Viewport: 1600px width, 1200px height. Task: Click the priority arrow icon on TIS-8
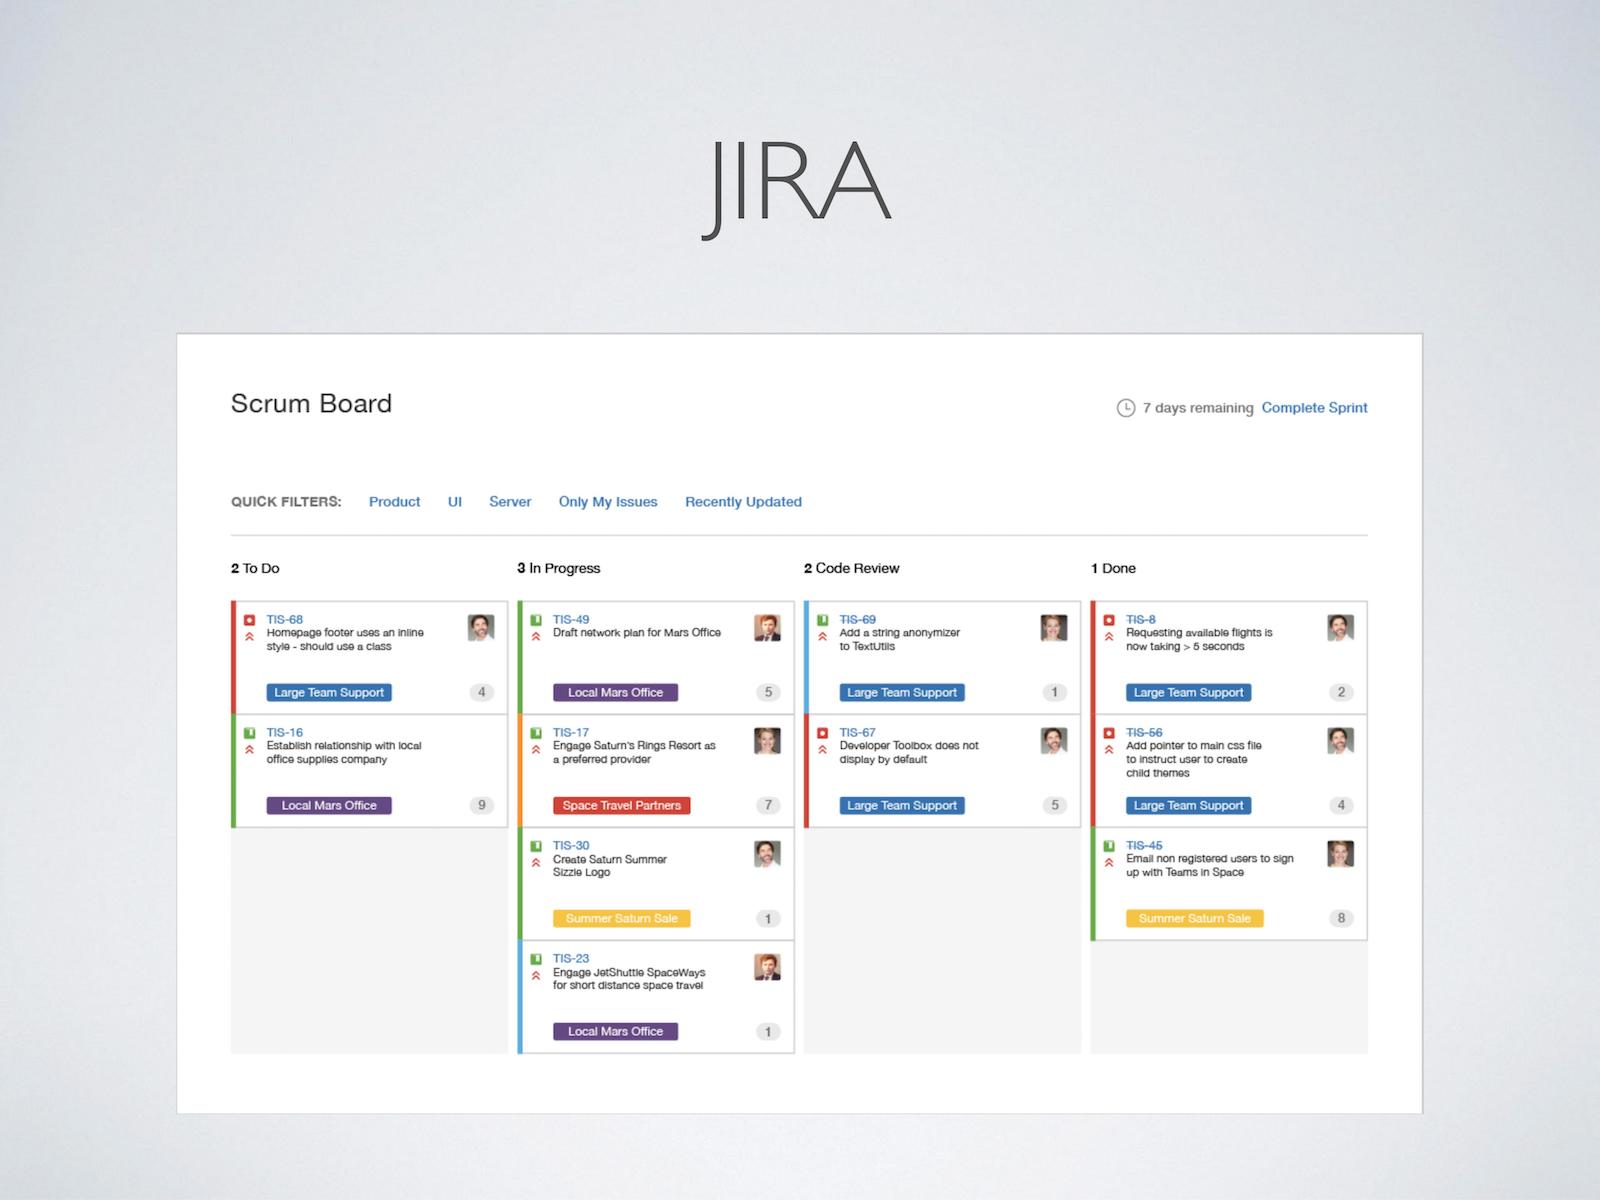tap(1109, 636)
